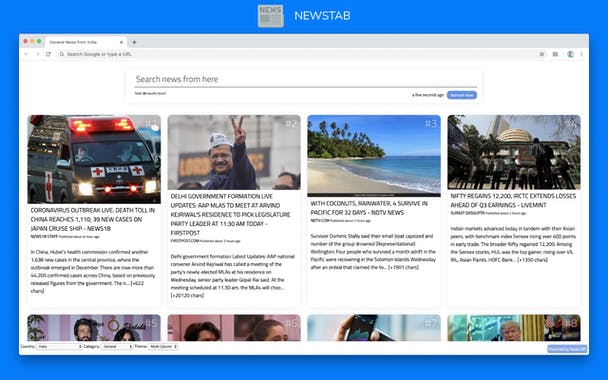Open the With Coconuts, Rainwater headline
The width and height of the screenshot is (608, 380).
tap(369, 208)
